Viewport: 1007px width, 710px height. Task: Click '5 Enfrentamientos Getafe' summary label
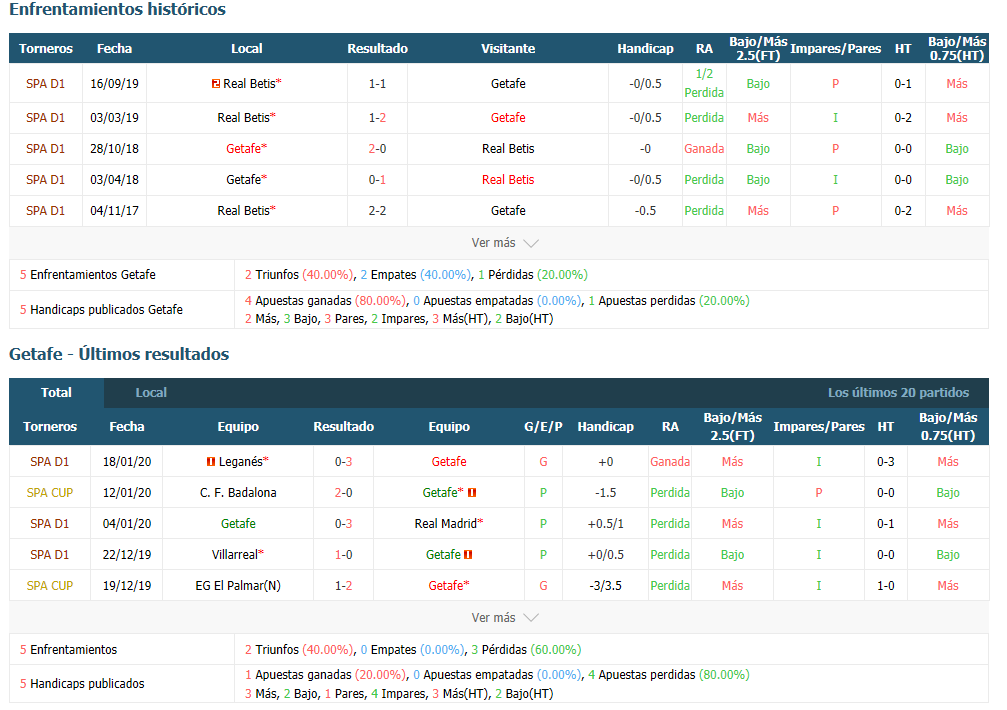87,275
